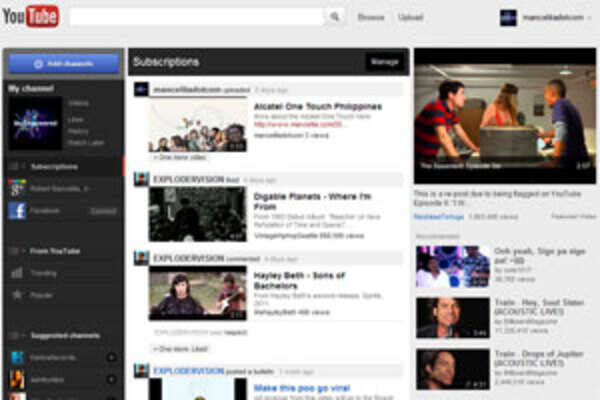Click the Facebook icon in sidebar
Image resolution: width=600 pixels, height=400 pixels.
[x=17, y=211]
